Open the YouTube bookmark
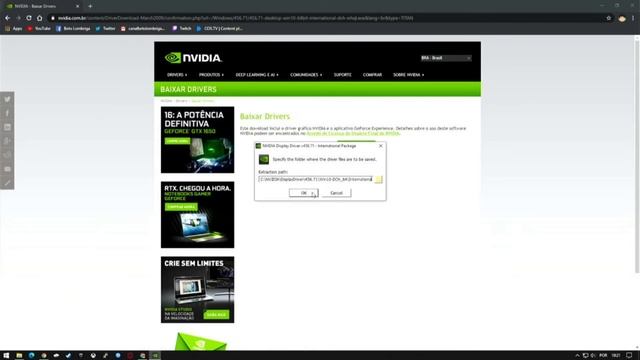This screenshot has width=640, height=360. click(39, 29)
